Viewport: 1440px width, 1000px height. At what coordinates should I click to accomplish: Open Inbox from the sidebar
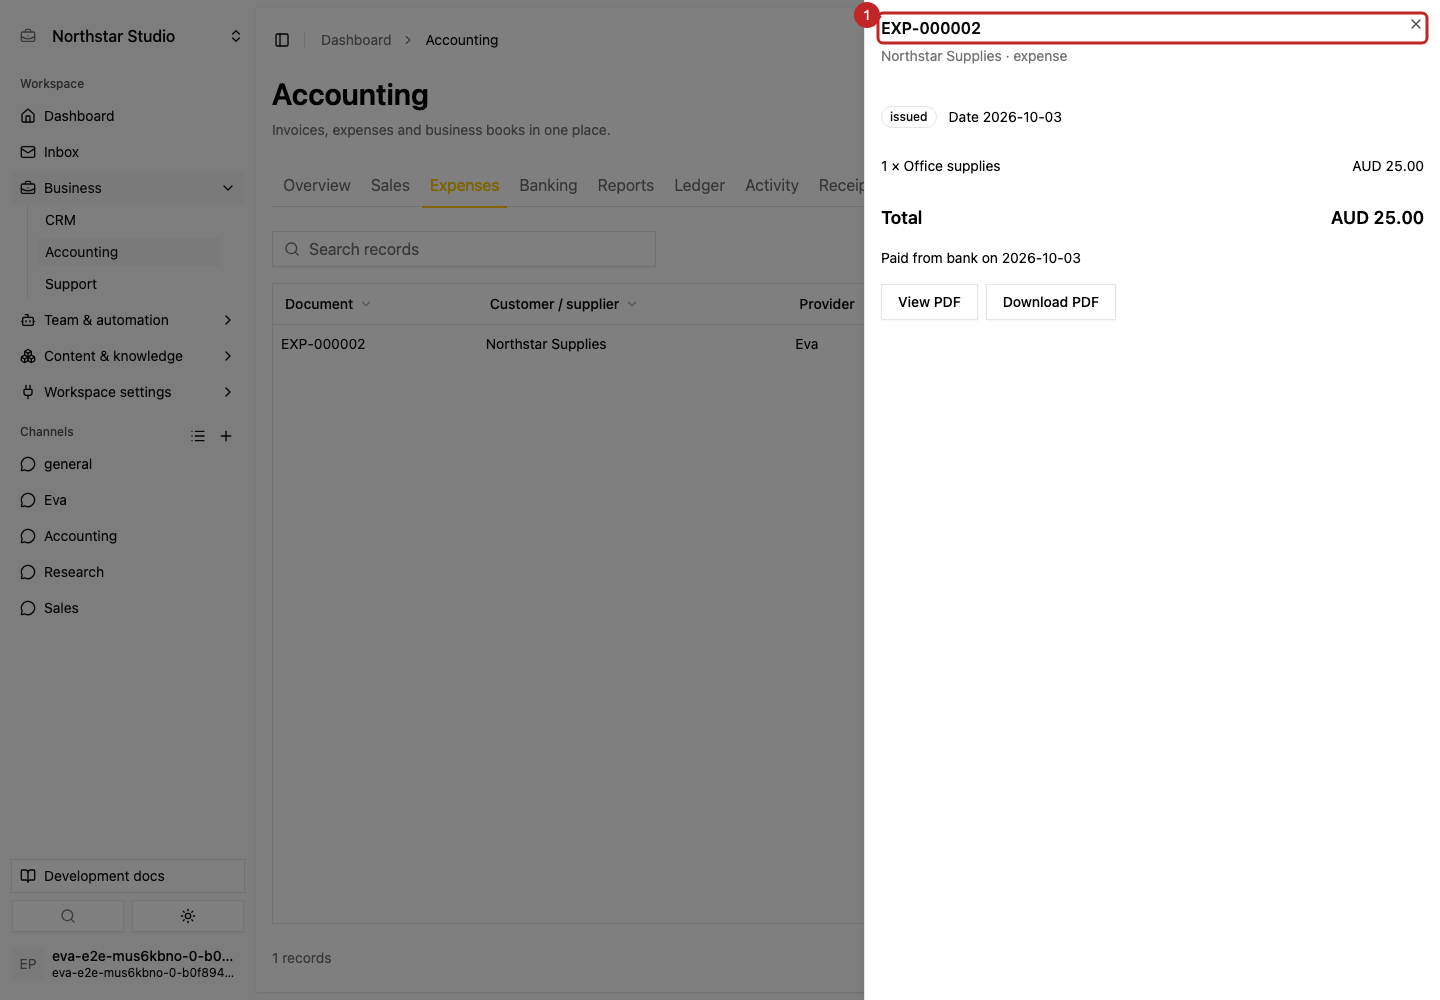(128, 152)
